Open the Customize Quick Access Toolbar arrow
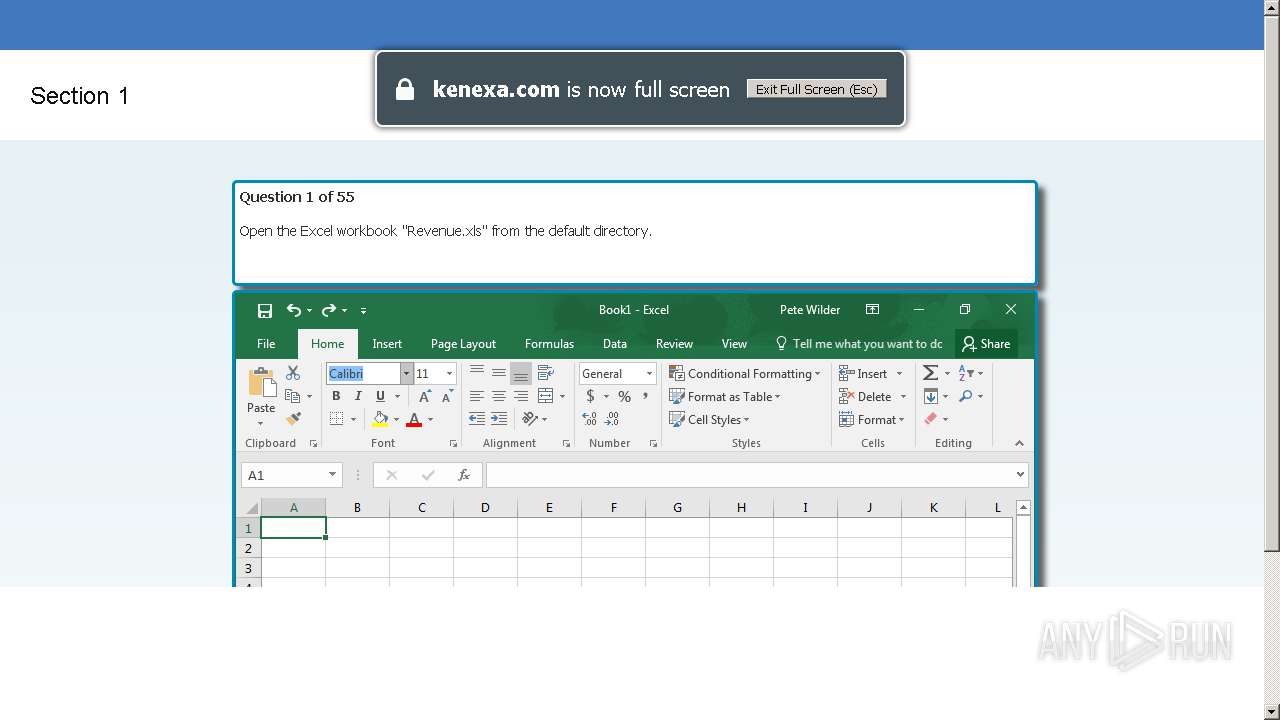This screenshot has height=720, width=1280. tap(363, 311)
